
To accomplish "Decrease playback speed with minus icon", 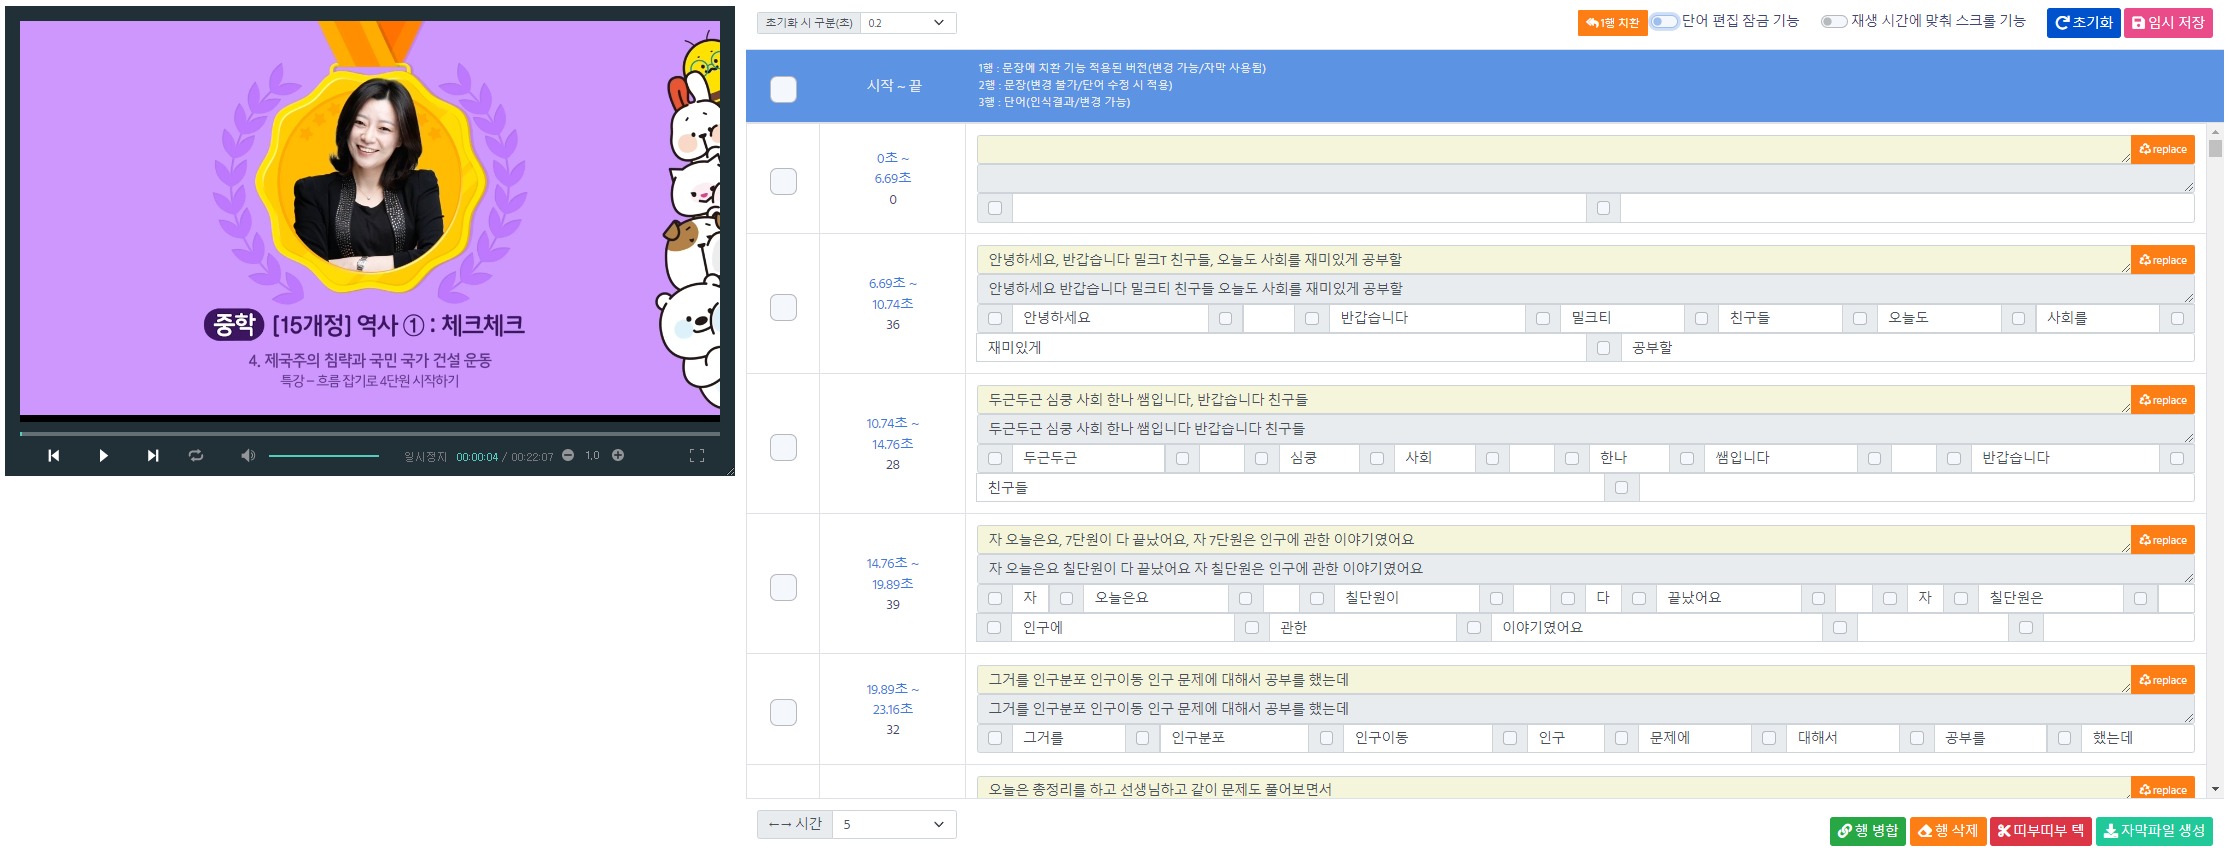I will click(568, 455).
